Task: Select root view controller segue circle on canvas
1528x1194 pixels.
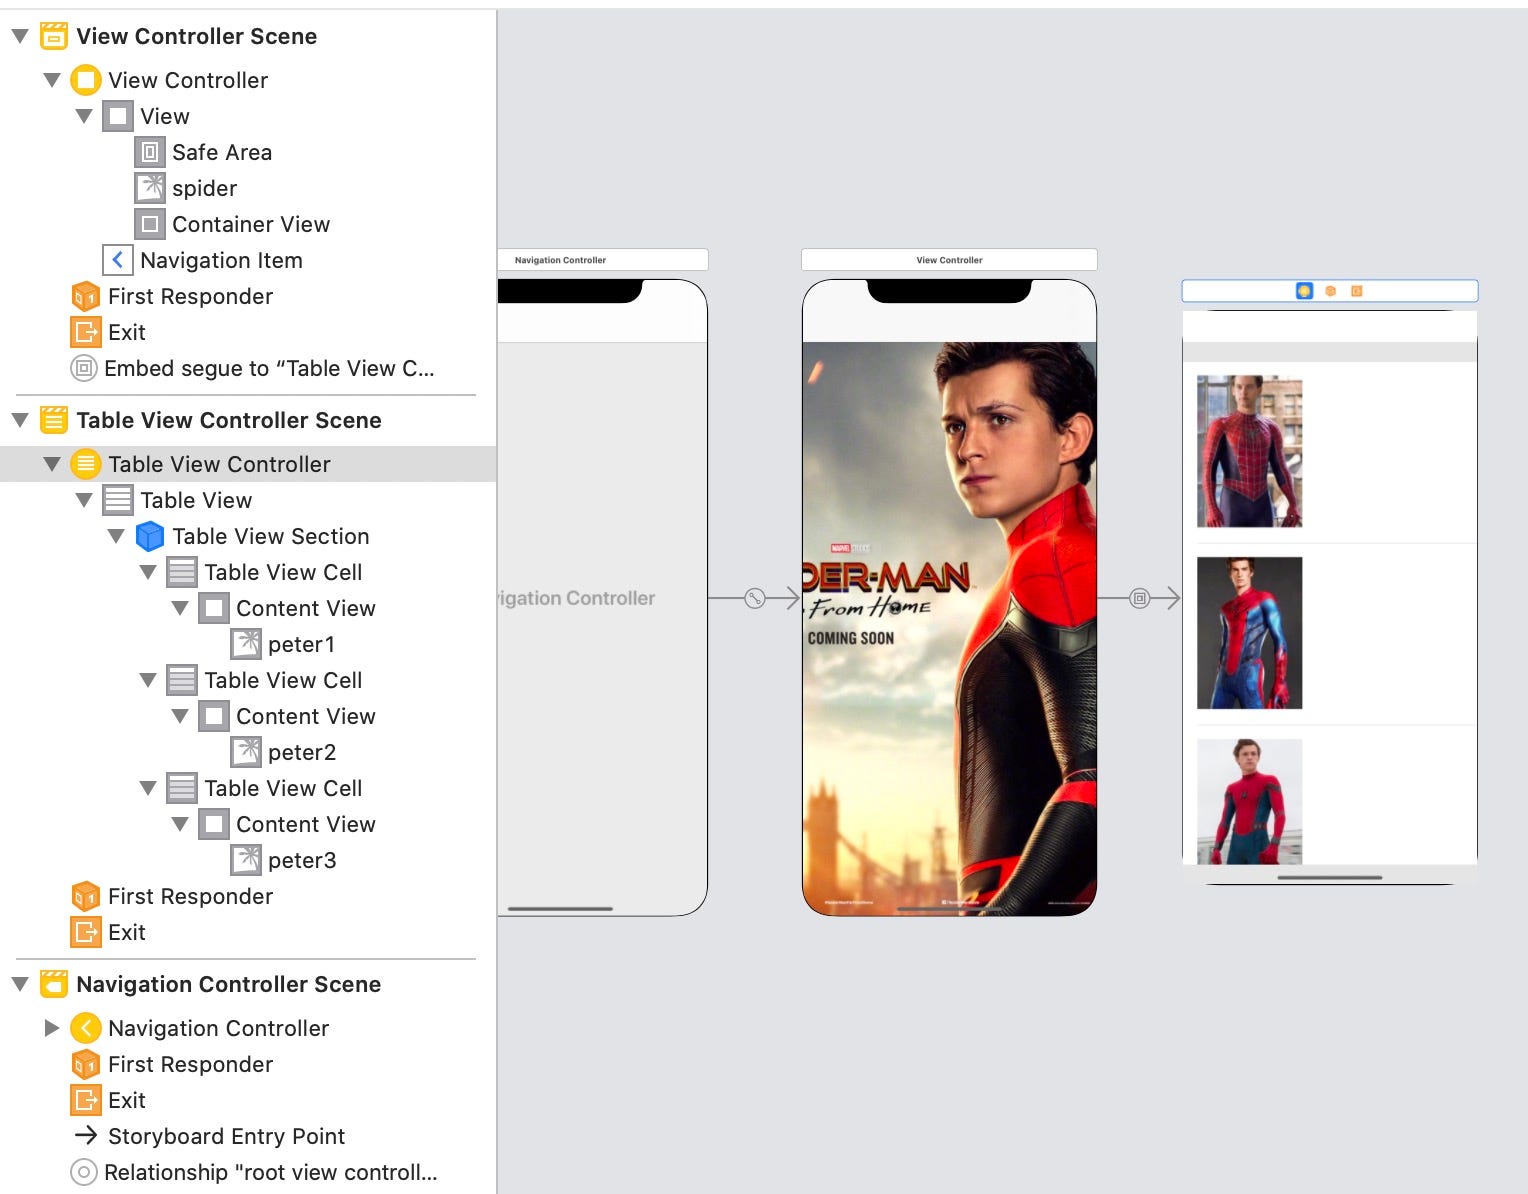Action: [x=755, y=598]
